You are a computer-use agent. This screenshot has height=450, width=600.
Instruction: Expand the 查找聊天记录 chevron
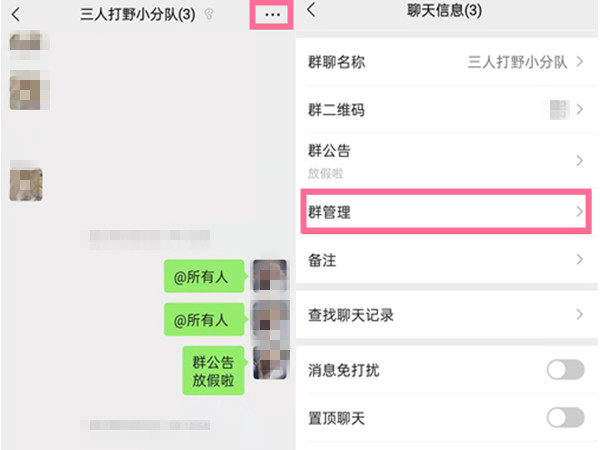pos(580,315)
